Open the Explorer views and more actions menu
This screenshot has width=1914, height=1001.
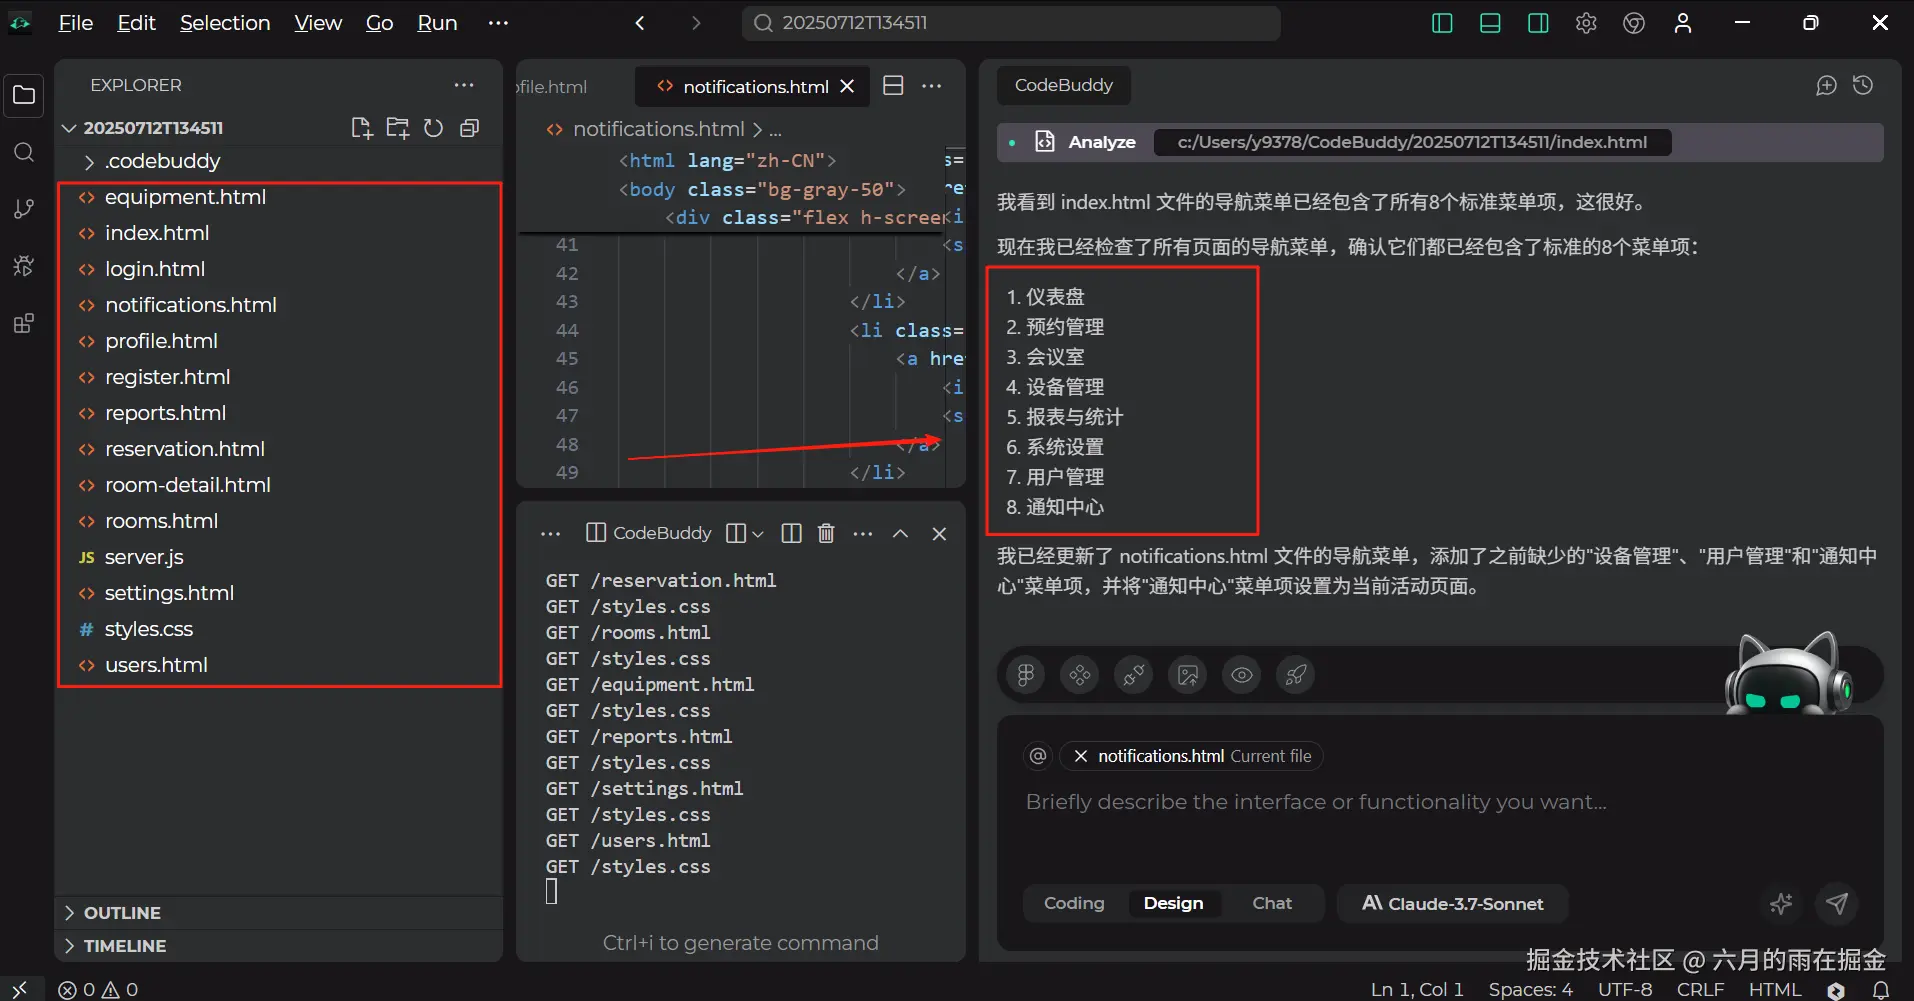click(x=464, y=85)
